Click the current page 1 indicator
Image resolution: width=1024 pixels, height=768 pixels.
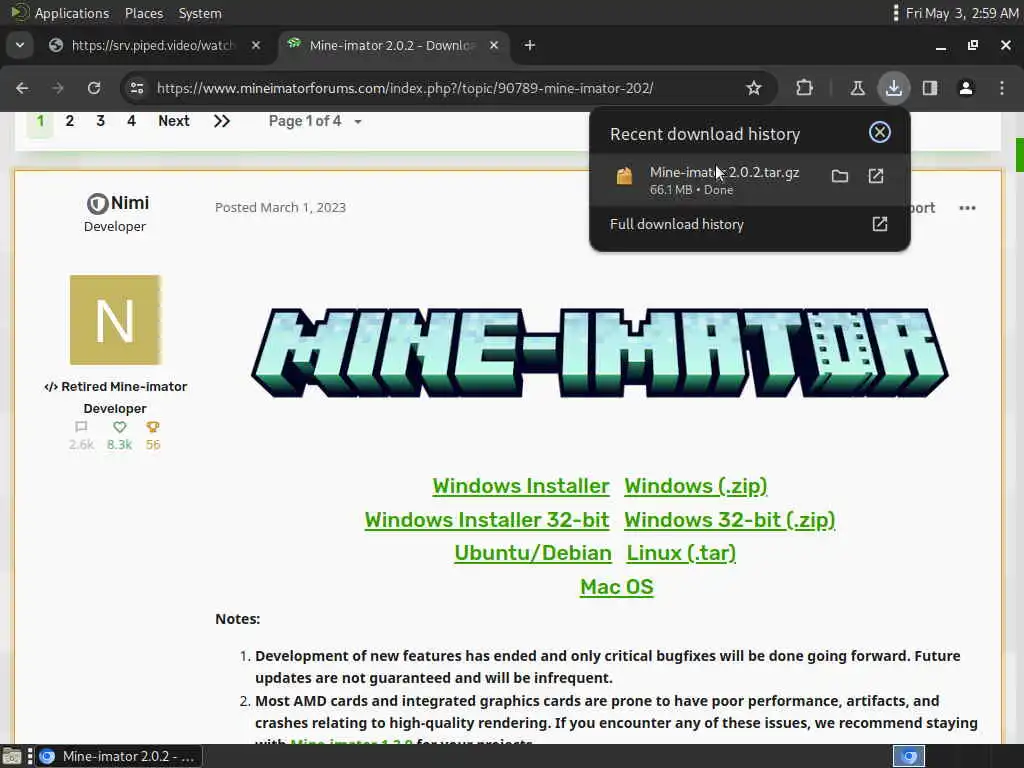[40, 121]
